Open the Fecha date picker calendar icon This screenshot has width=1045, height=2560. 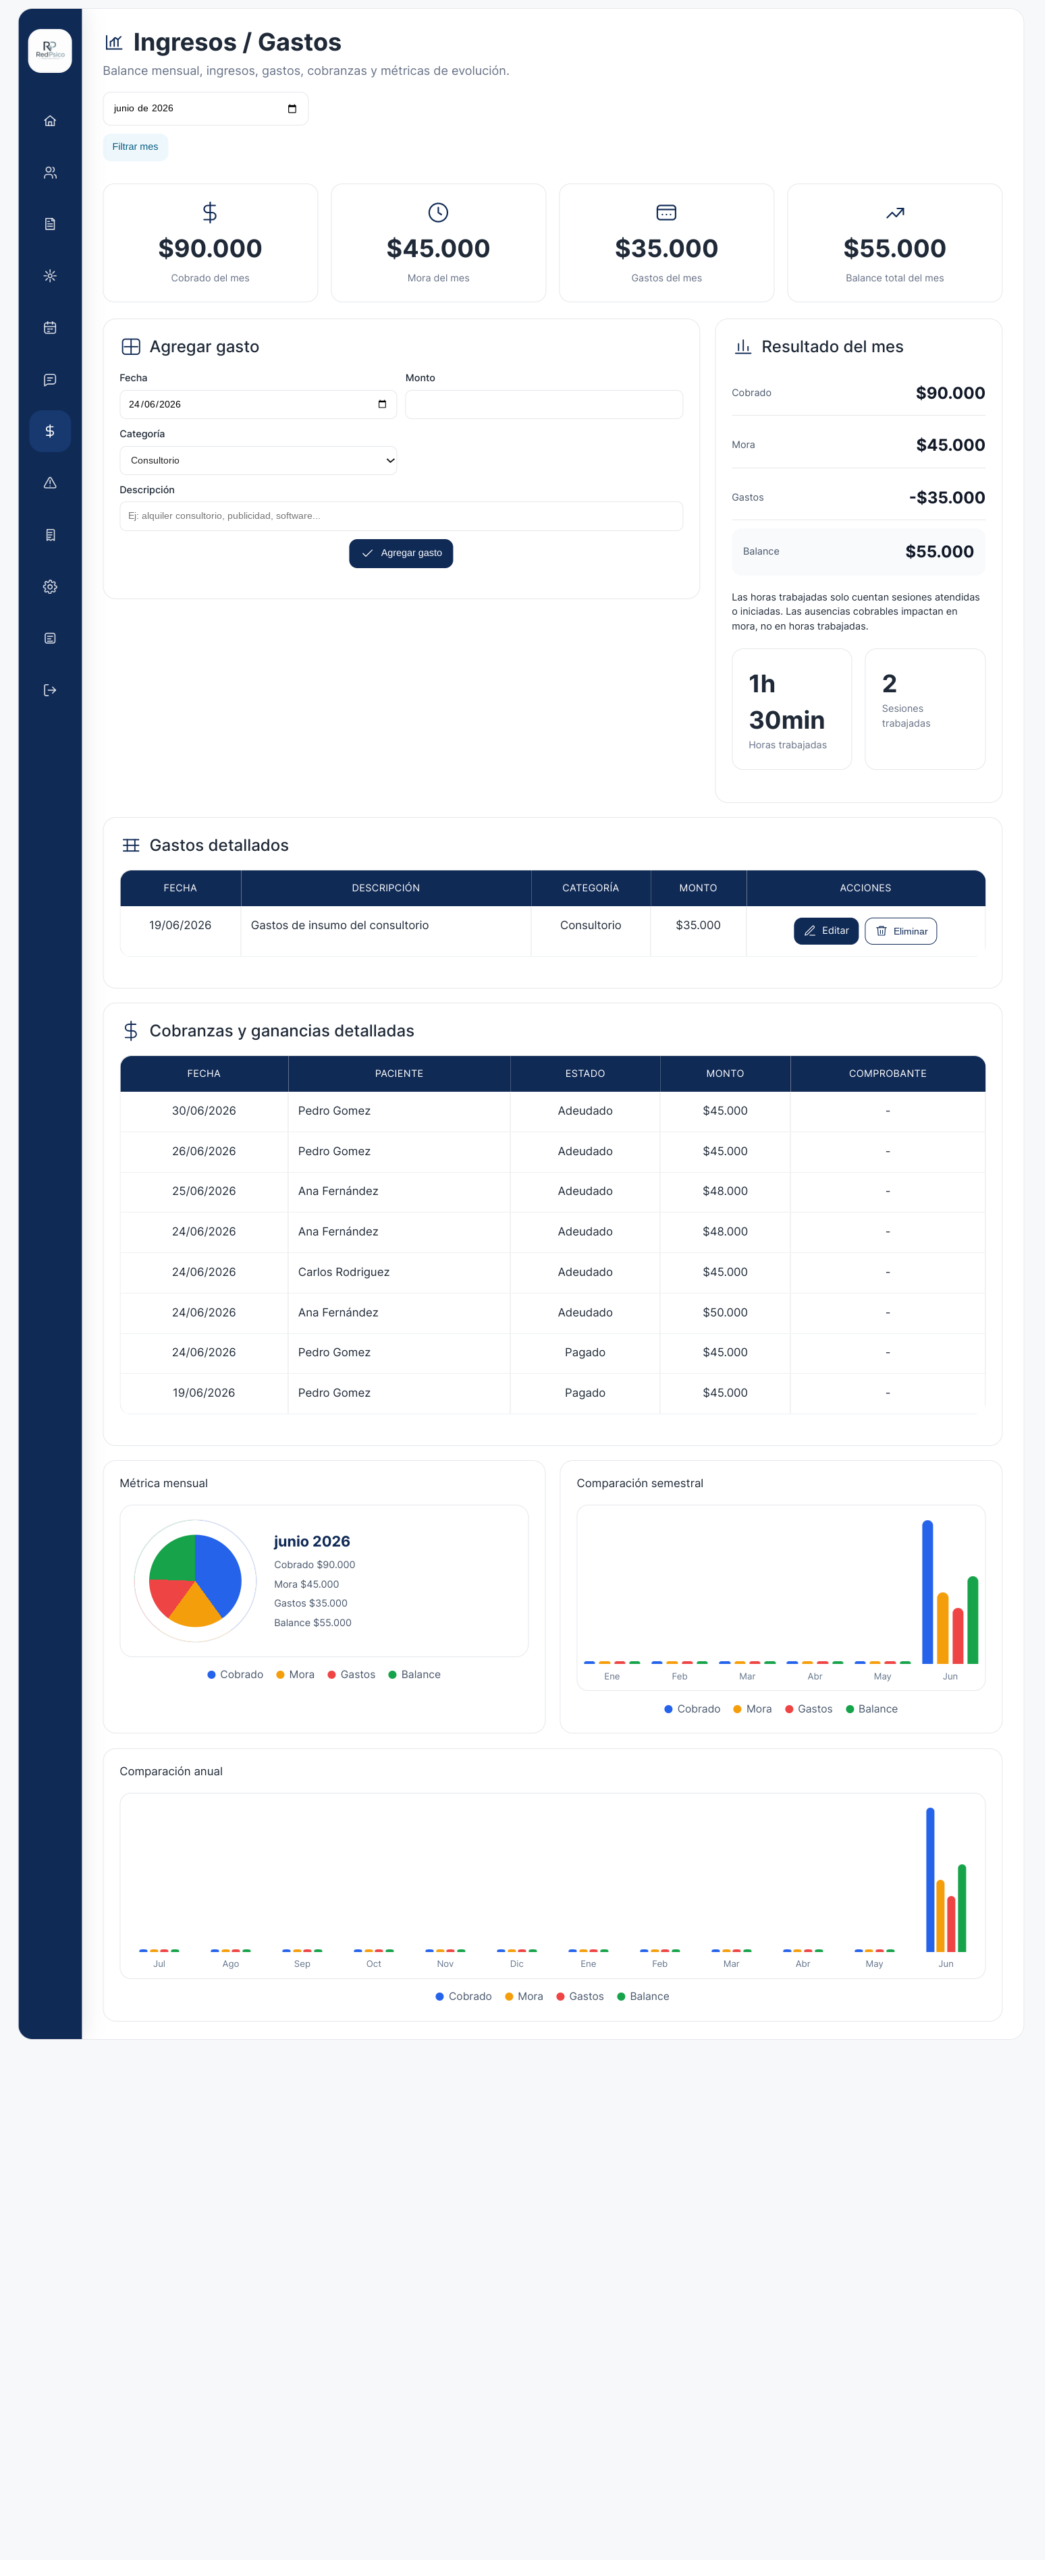point(382,405)
